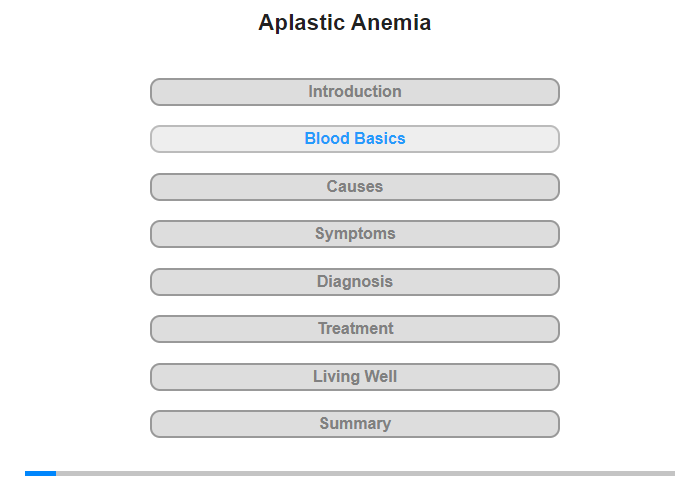Image resolution: width=700 pixels, height=480 pixels.
Task: Go to the Causes section
Action: [354, 187]
